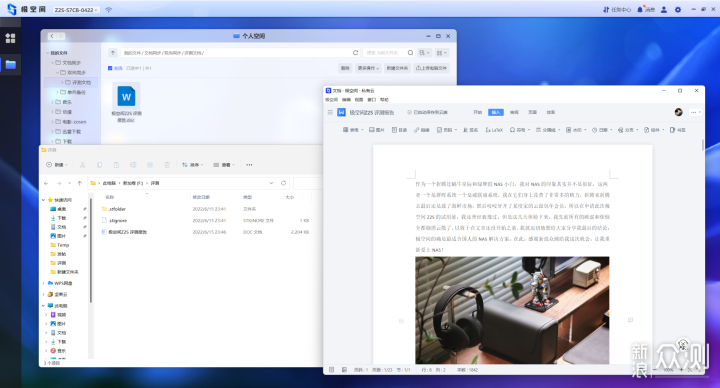
Task: Refresh the path bar in the 个人空间 window
Action: click(x=355, y=53)
